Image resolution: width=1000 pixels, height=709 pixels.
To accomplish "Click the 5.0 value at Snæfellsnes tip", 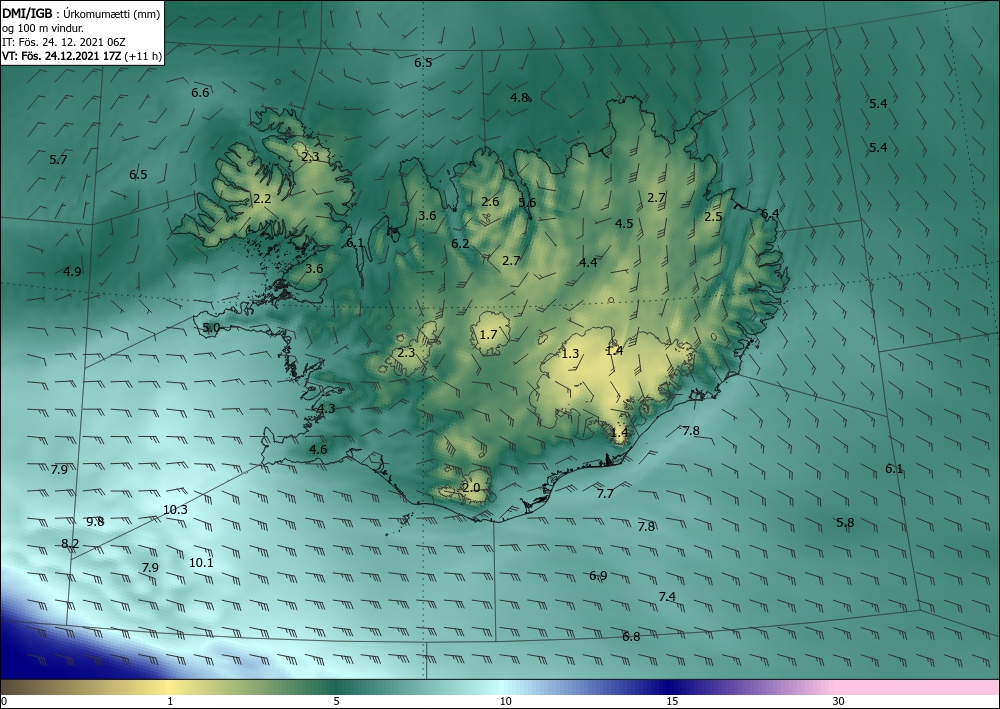I will pyautogui.click(x=211, y=328).
